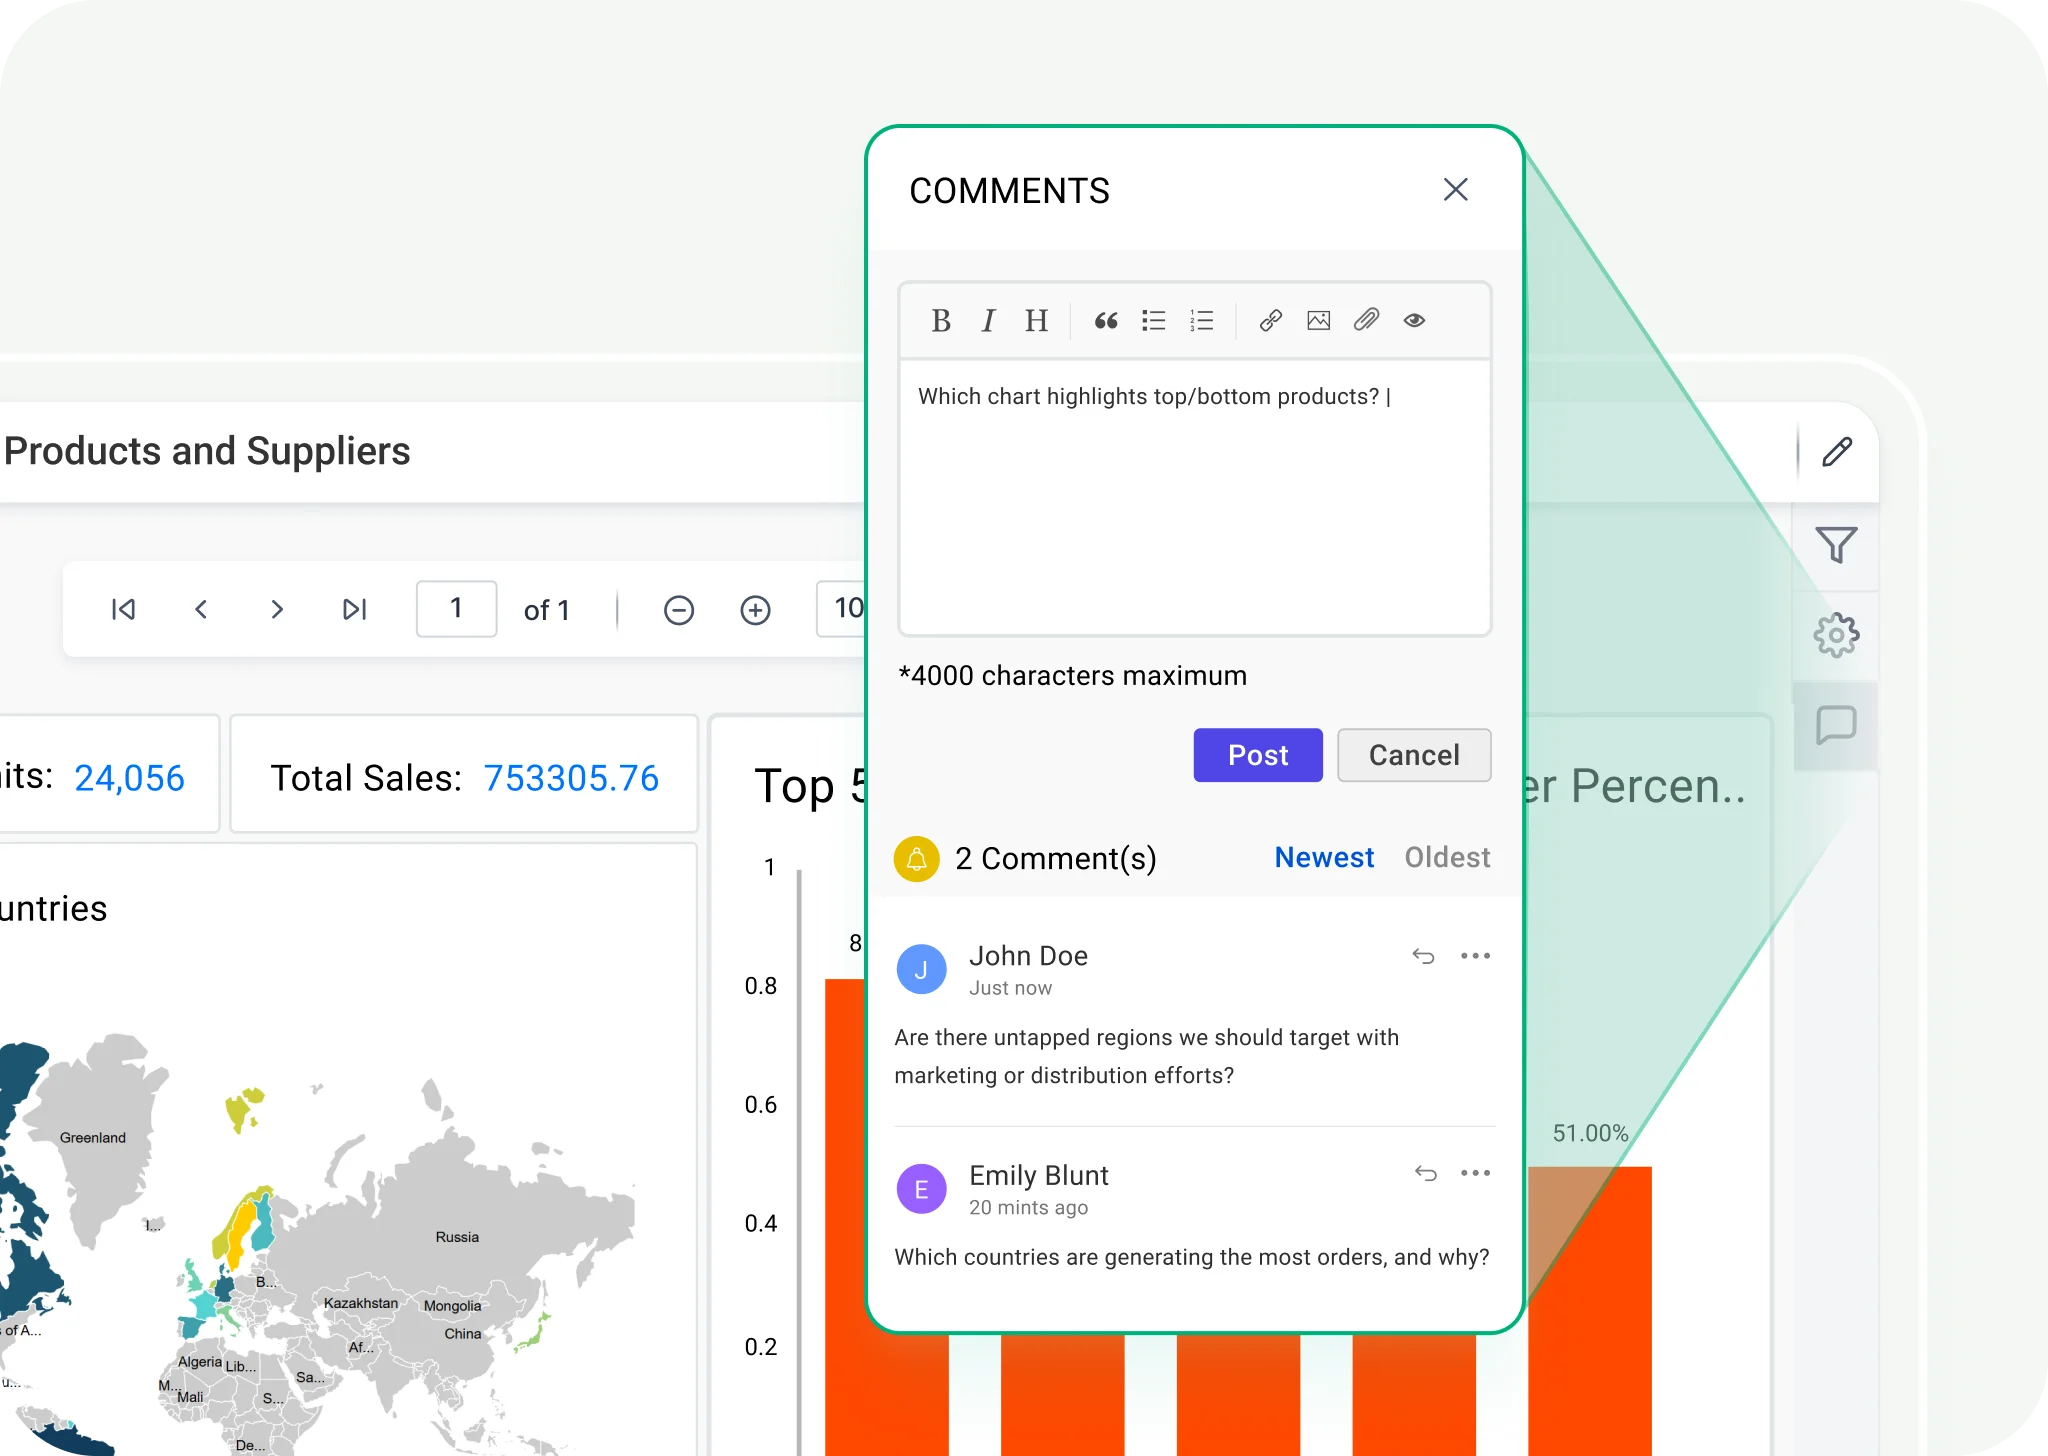The image size is (2048, 1456).
Task: Click the page number input field
Action: (456, 609)
